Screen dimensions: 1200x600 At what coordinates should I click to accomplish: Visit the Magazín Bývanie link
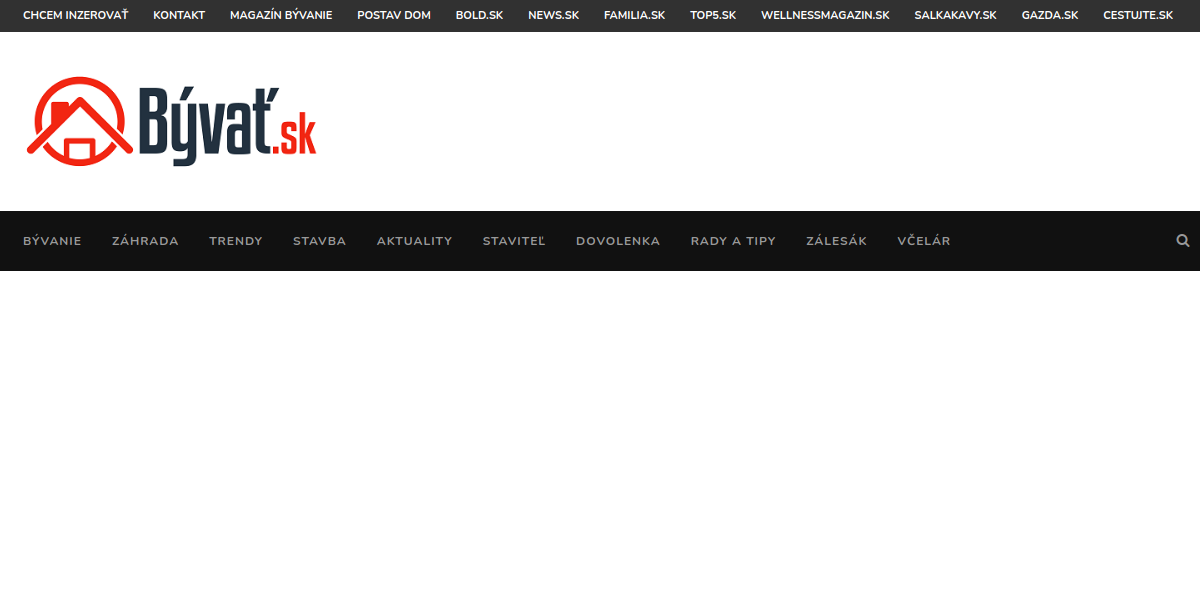(281, 15)
